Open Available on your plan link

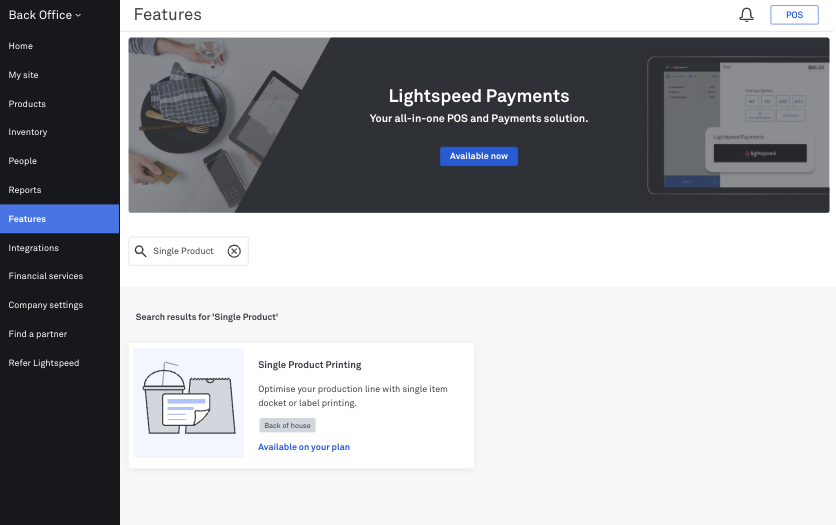click(x=304, y=447)
